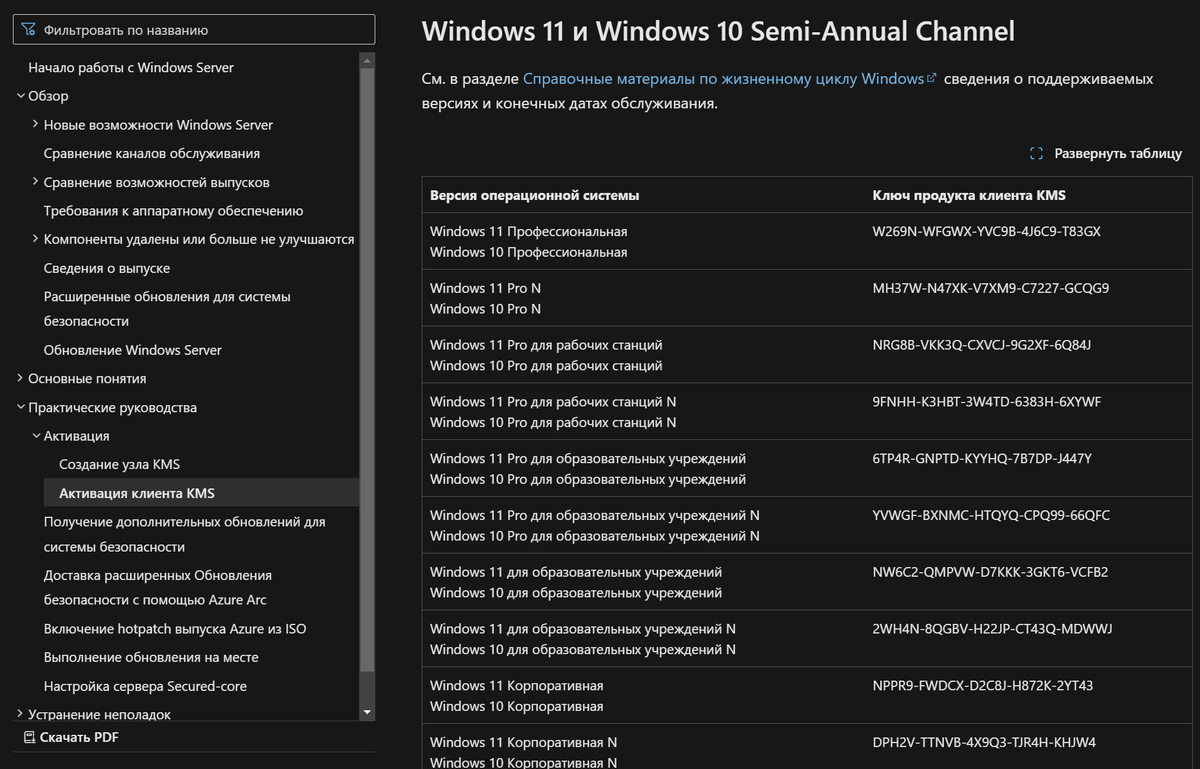Click the sidebar scrollbar thumb
This screenshot has height=769, width=1200.
[x=367, y=368]
